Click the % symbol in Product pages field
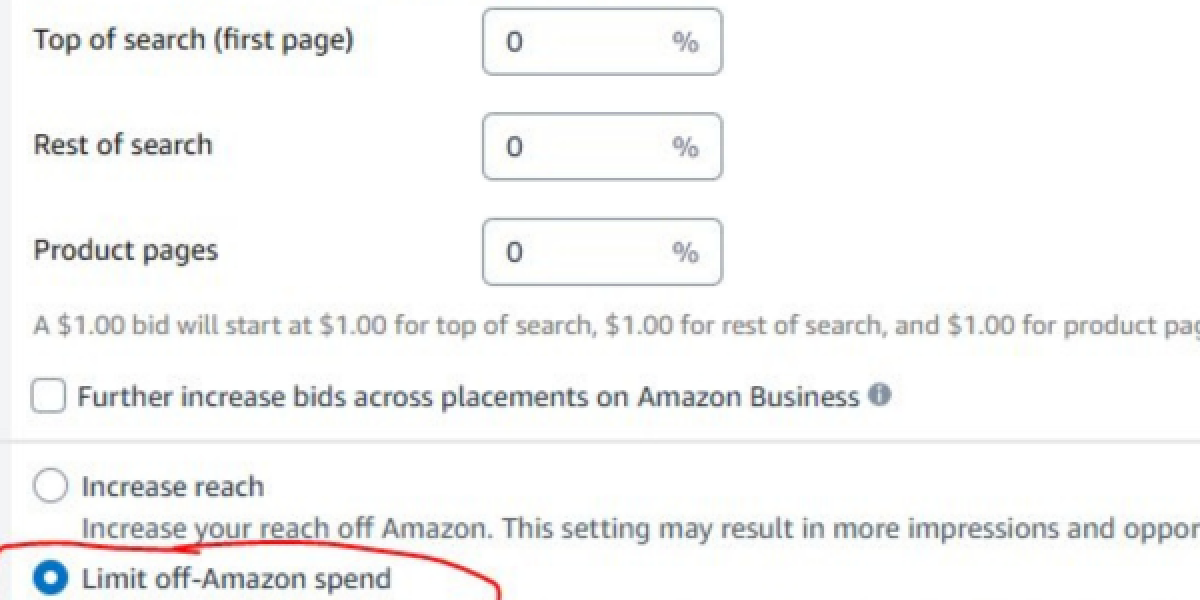Image resolution: width=1200 pixels, height=600 pixels. (688, 251)
